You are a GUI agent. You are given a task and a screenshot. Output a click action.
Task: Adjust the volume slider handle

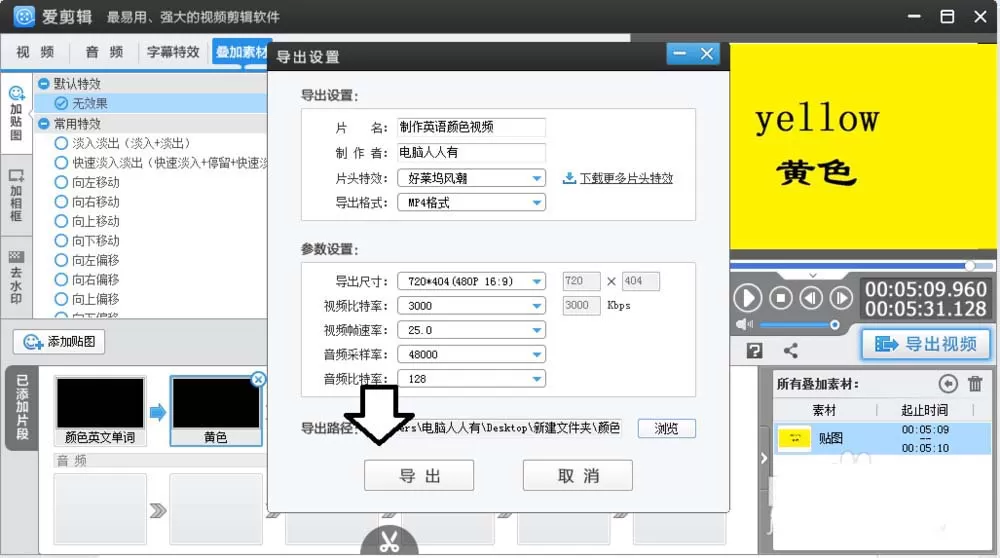[834, 325]
